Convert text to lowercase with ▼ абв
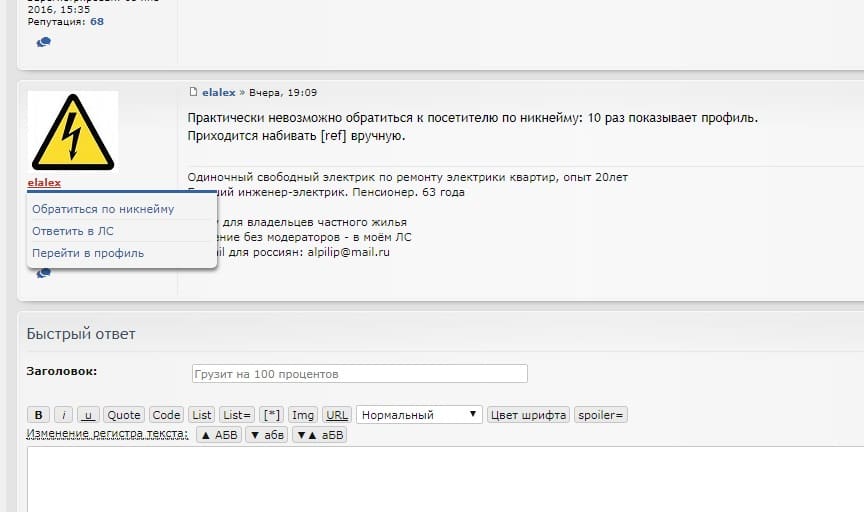 [x=266, y=435]
